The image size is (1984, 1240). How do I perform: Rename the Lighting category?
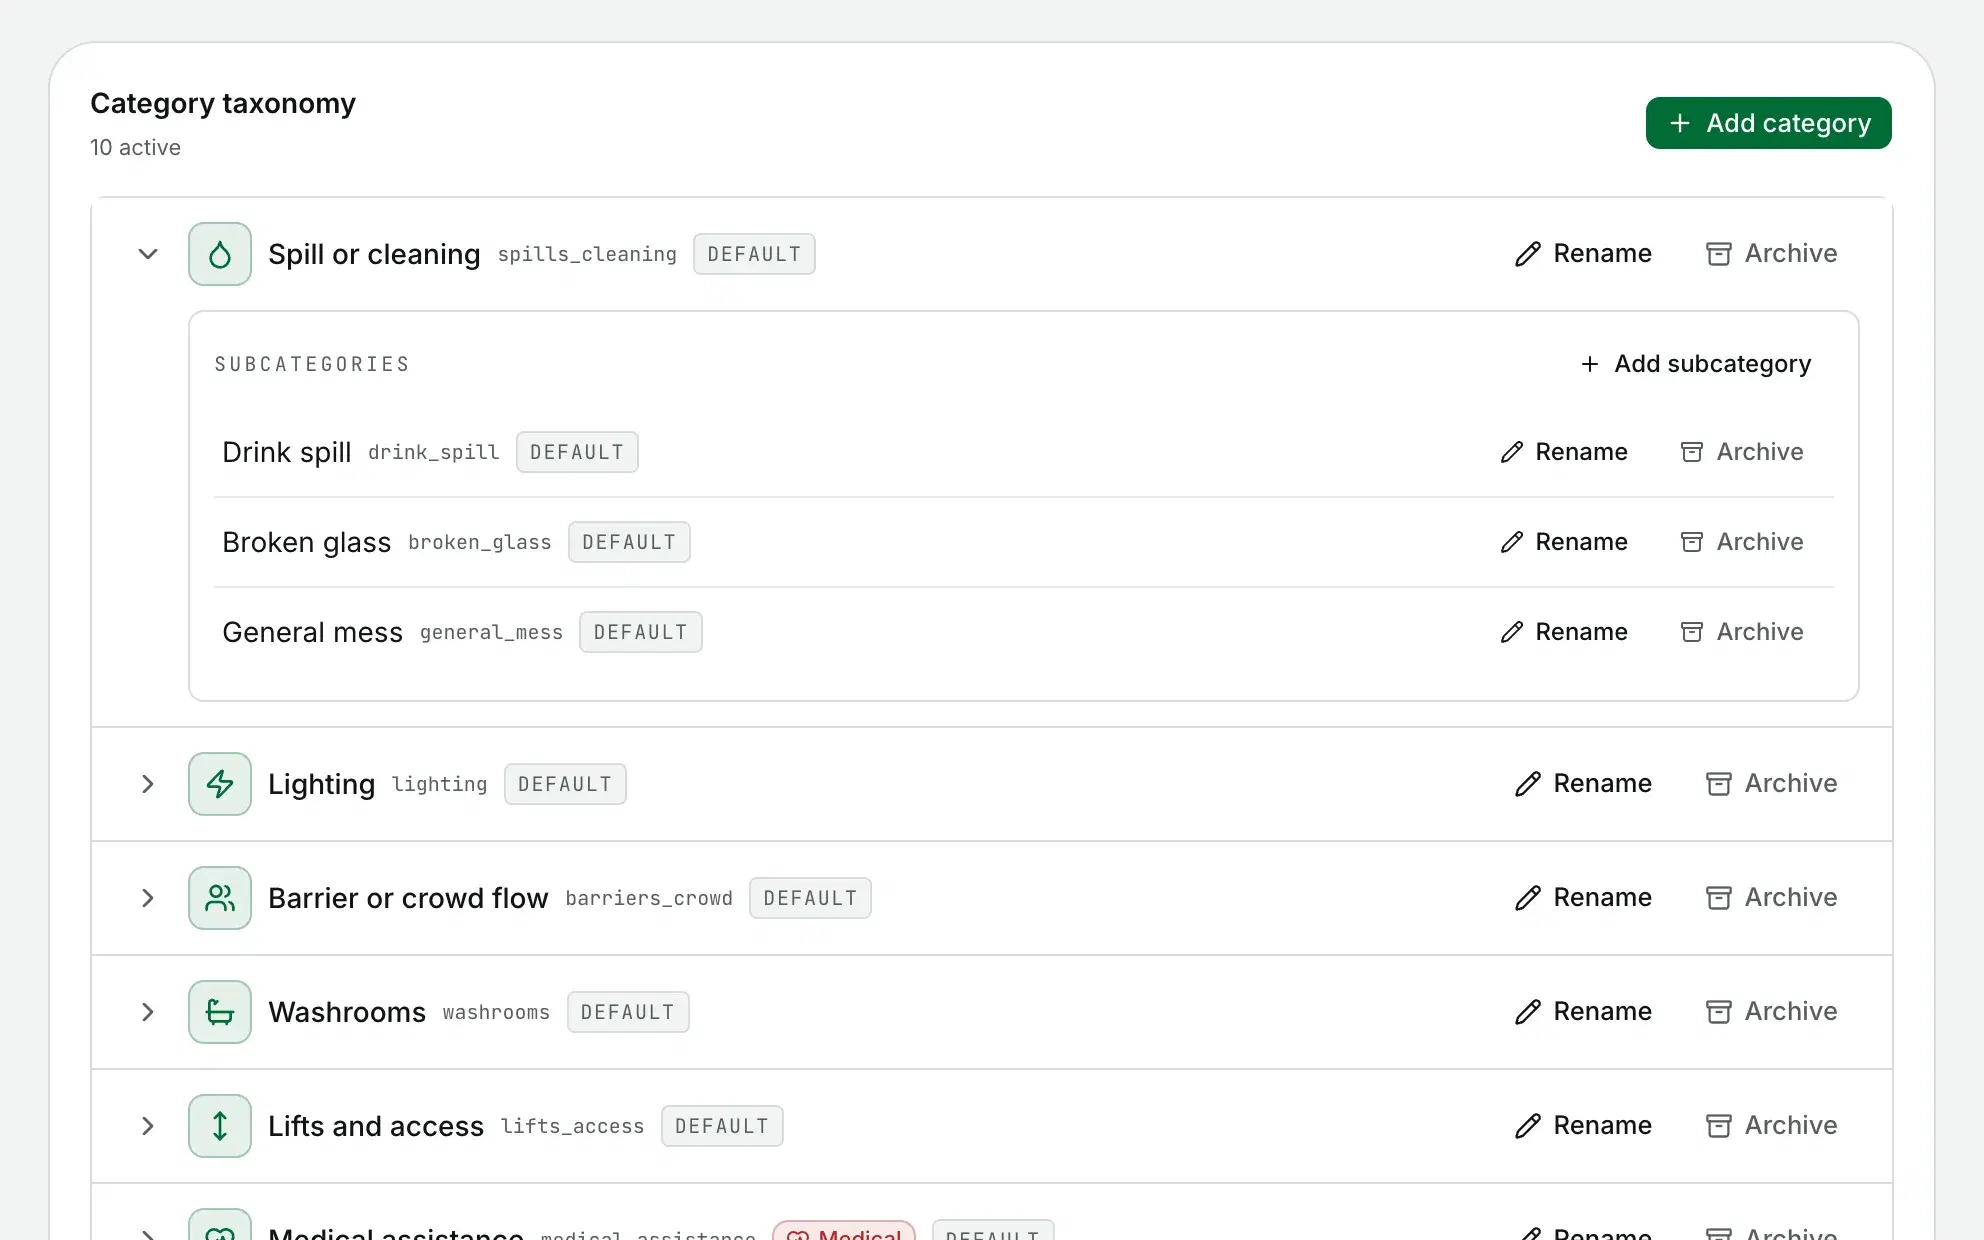1583,784
